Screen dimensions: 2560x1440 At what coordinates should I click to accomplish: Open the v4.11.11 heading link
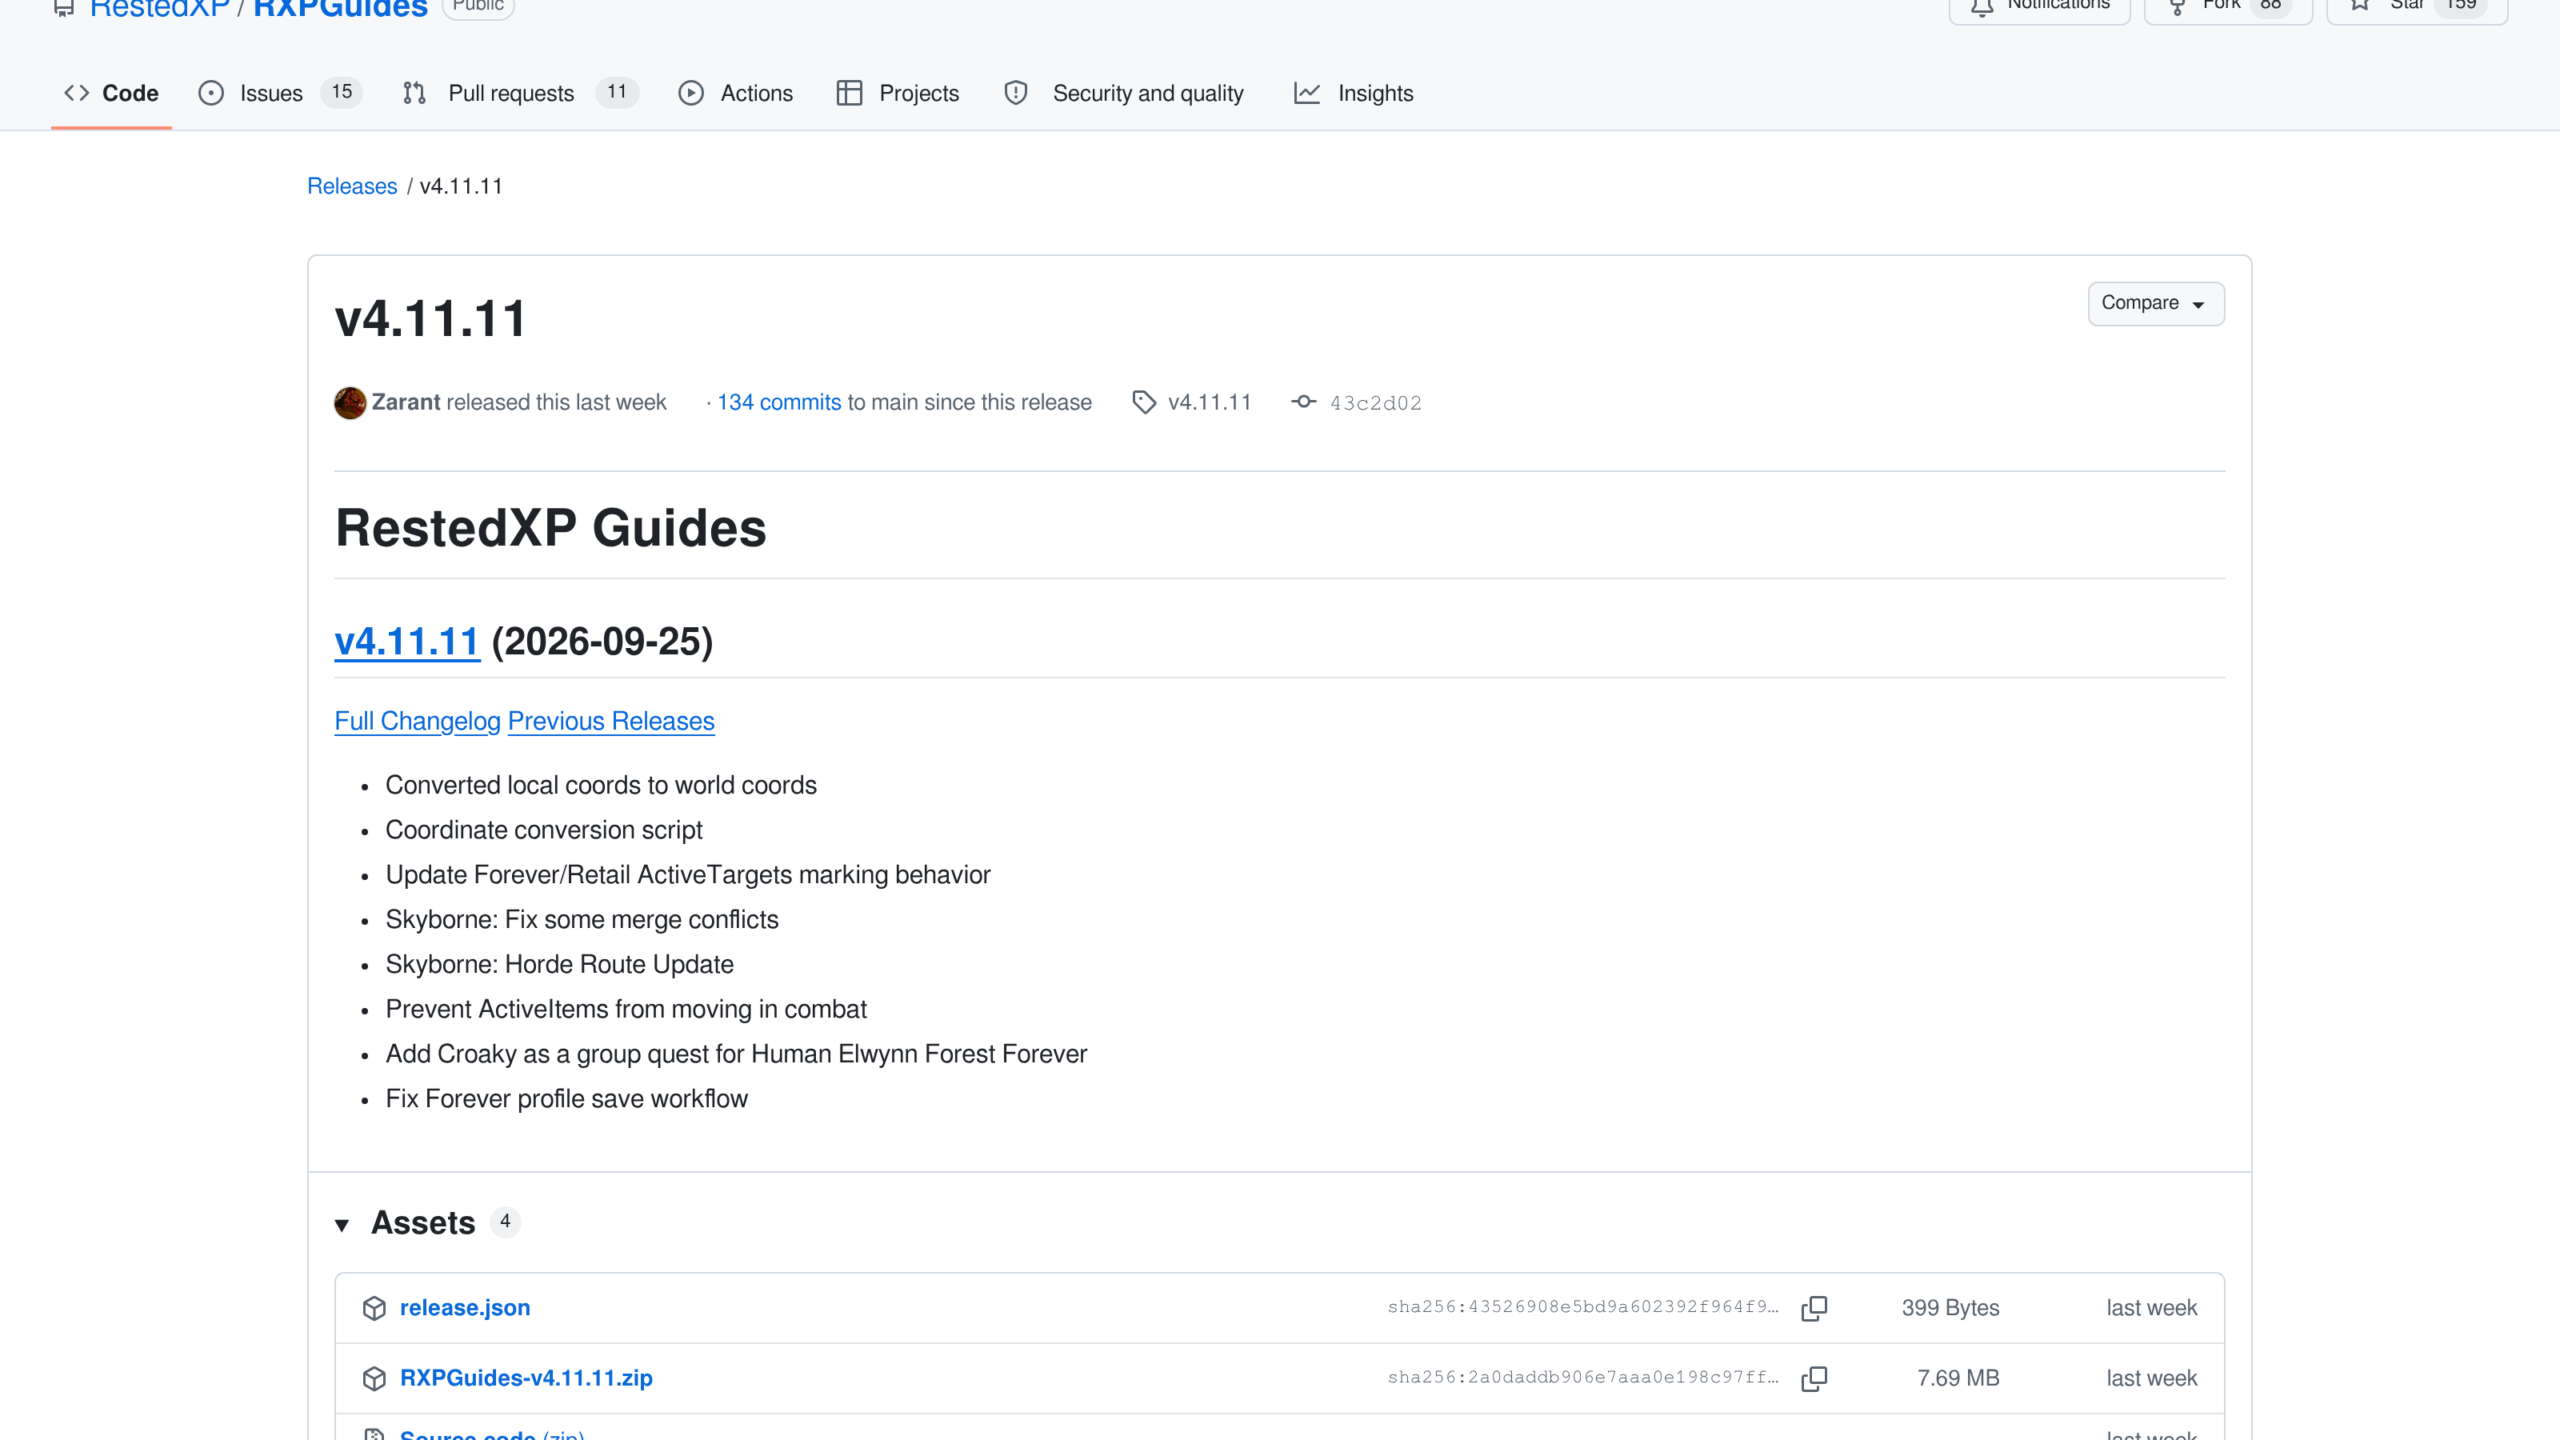[407, 641]
